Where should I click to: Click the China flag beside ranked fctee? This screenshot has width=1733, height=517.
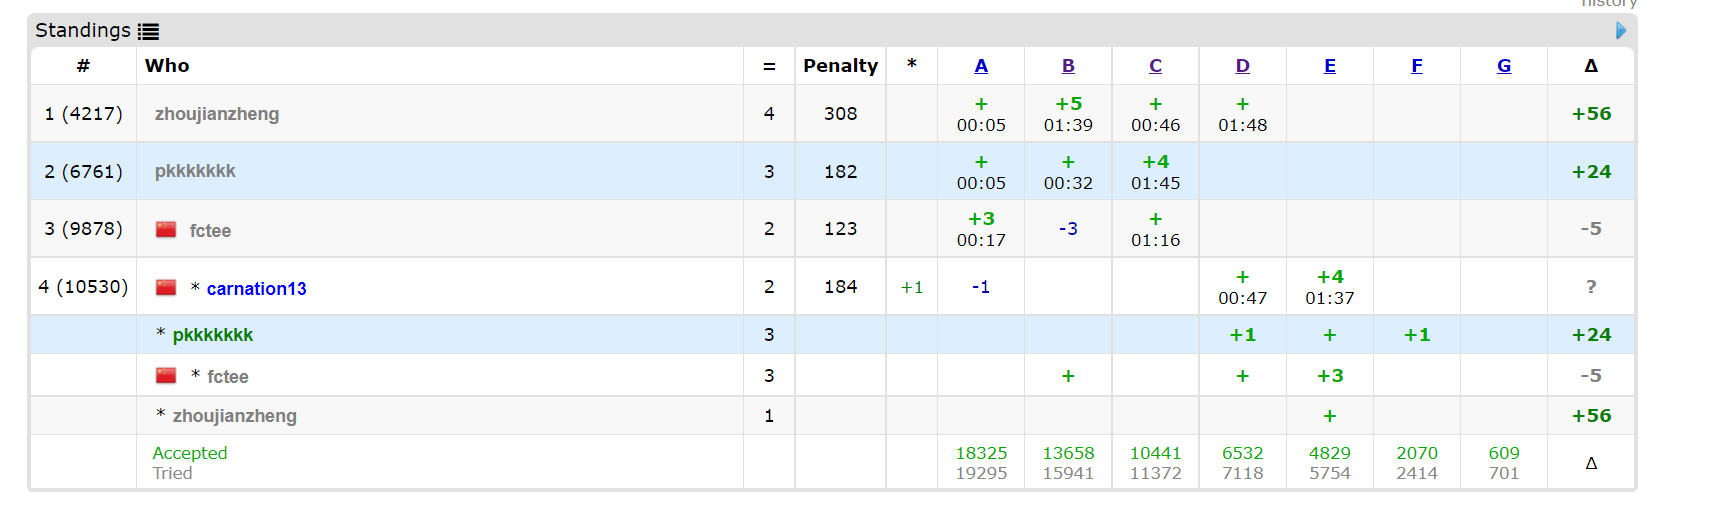(x=166, y=230)
